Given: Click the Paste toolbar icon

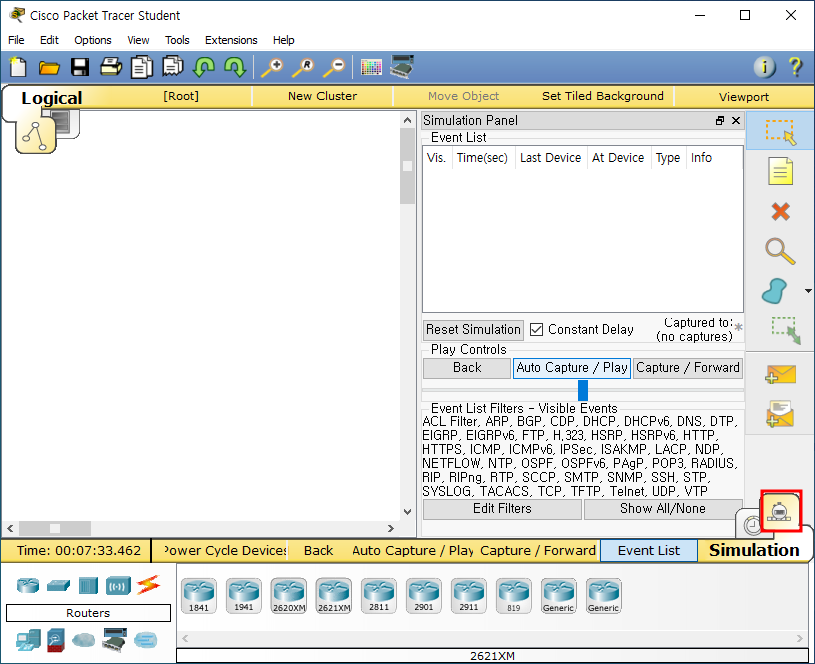Looking at the screenshot, I should pyautogui.click(x=173, y=67).
